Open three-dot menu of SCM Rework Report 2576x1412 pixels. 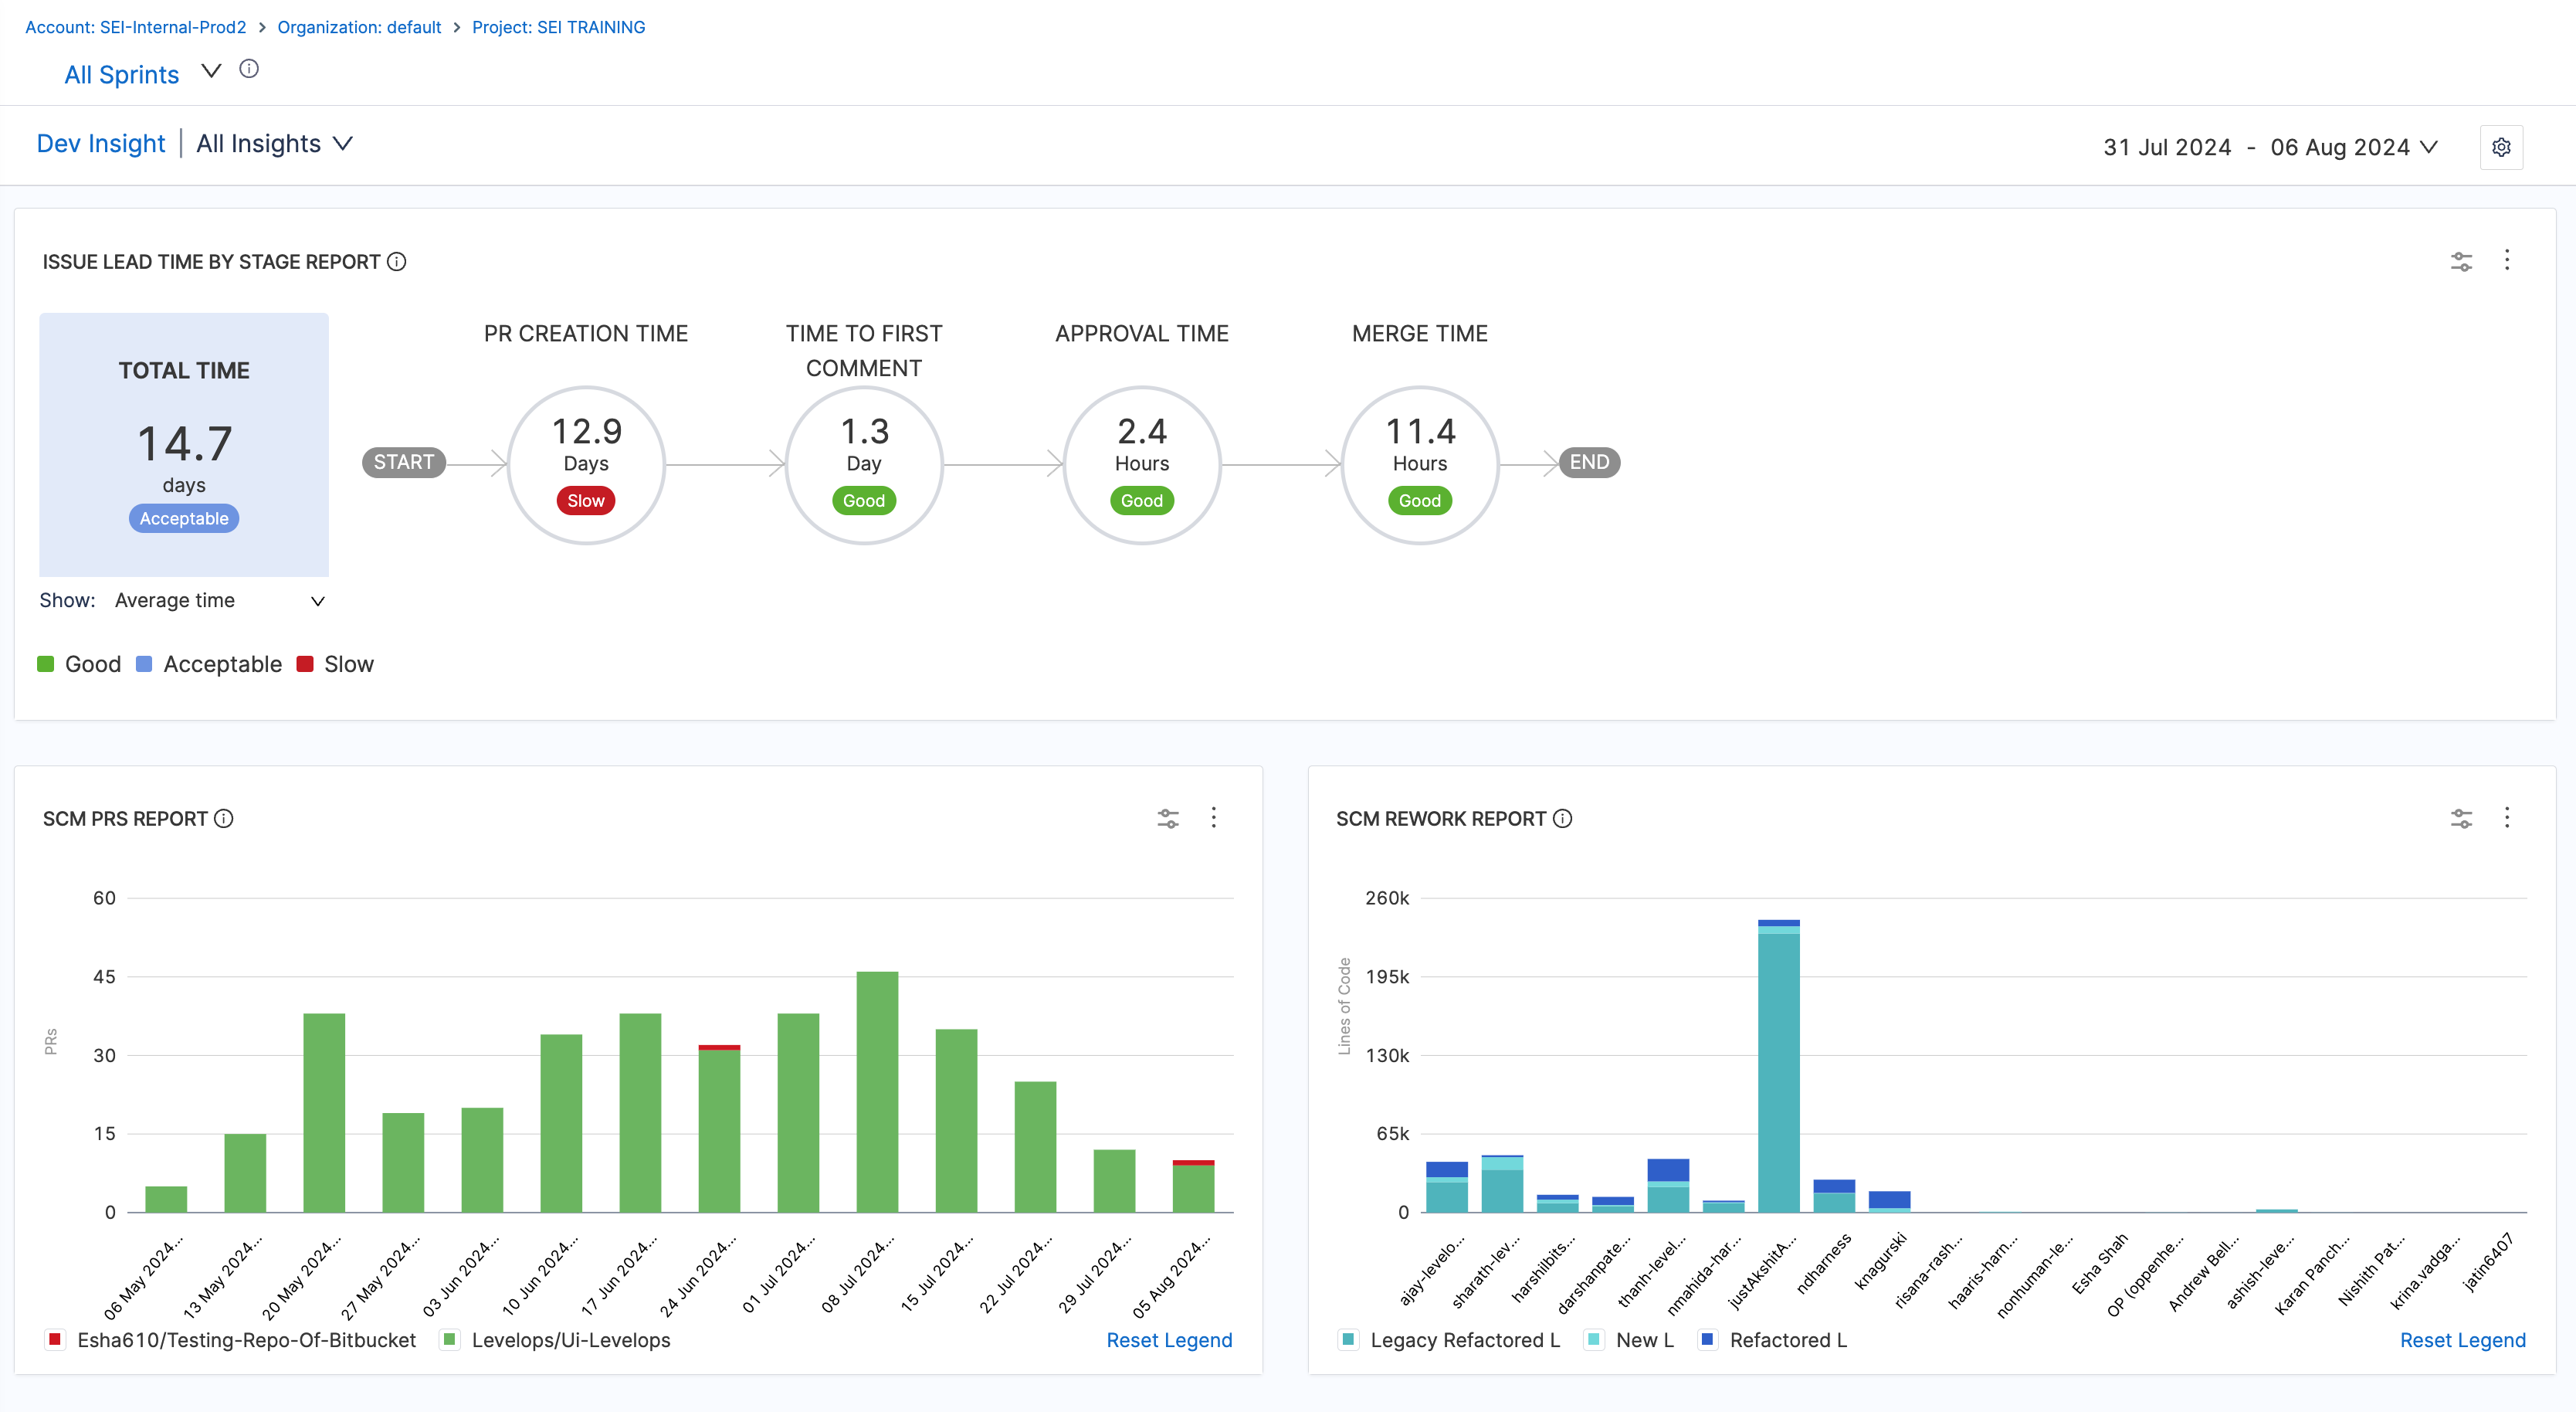pyautogui.click(x=2506, y=817)
